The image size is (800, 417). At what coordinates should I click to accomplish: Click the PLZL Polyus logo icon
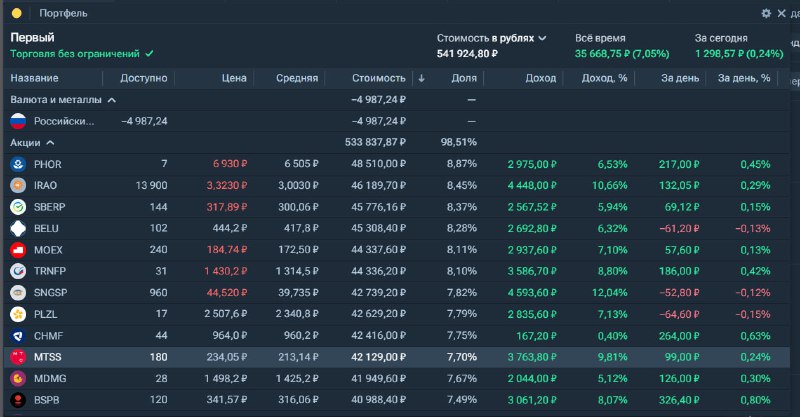coord(18,314)
